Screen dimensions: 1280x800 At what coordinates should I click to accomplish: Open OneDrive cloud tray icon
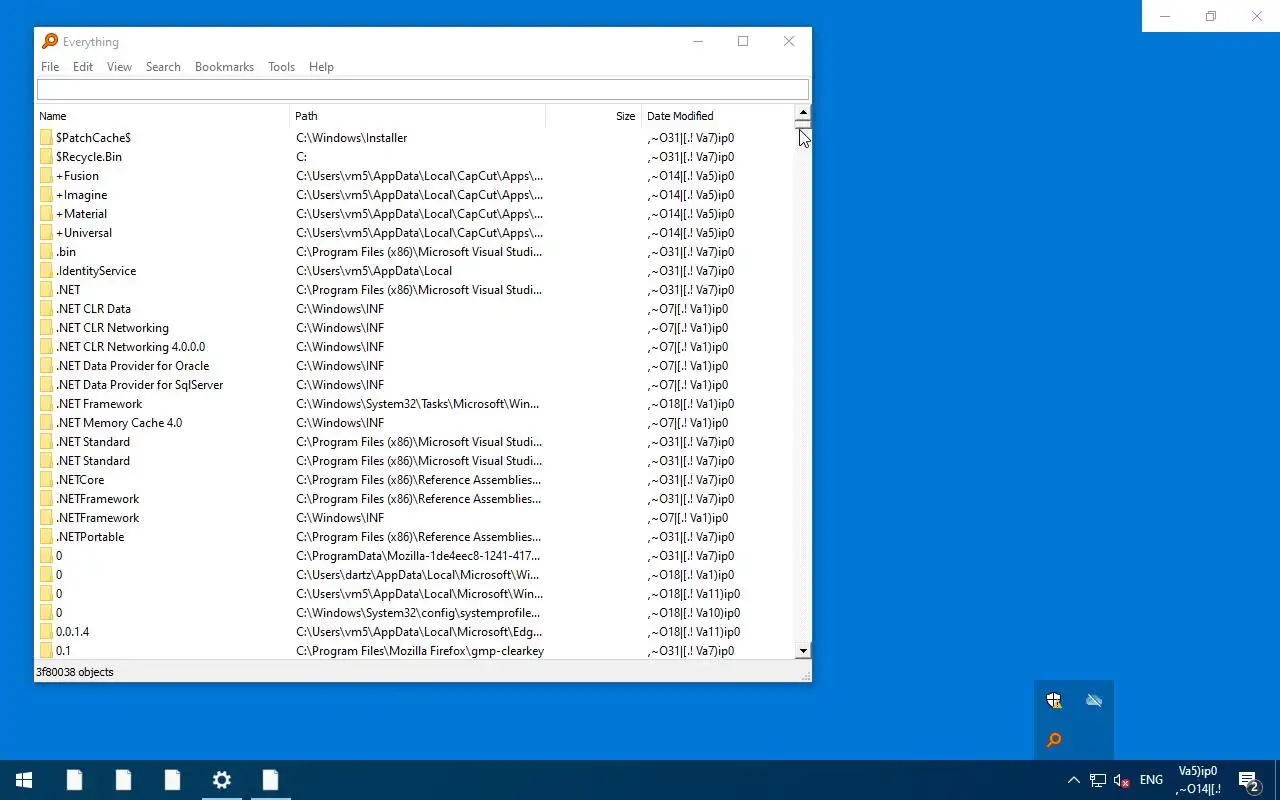1094,701
